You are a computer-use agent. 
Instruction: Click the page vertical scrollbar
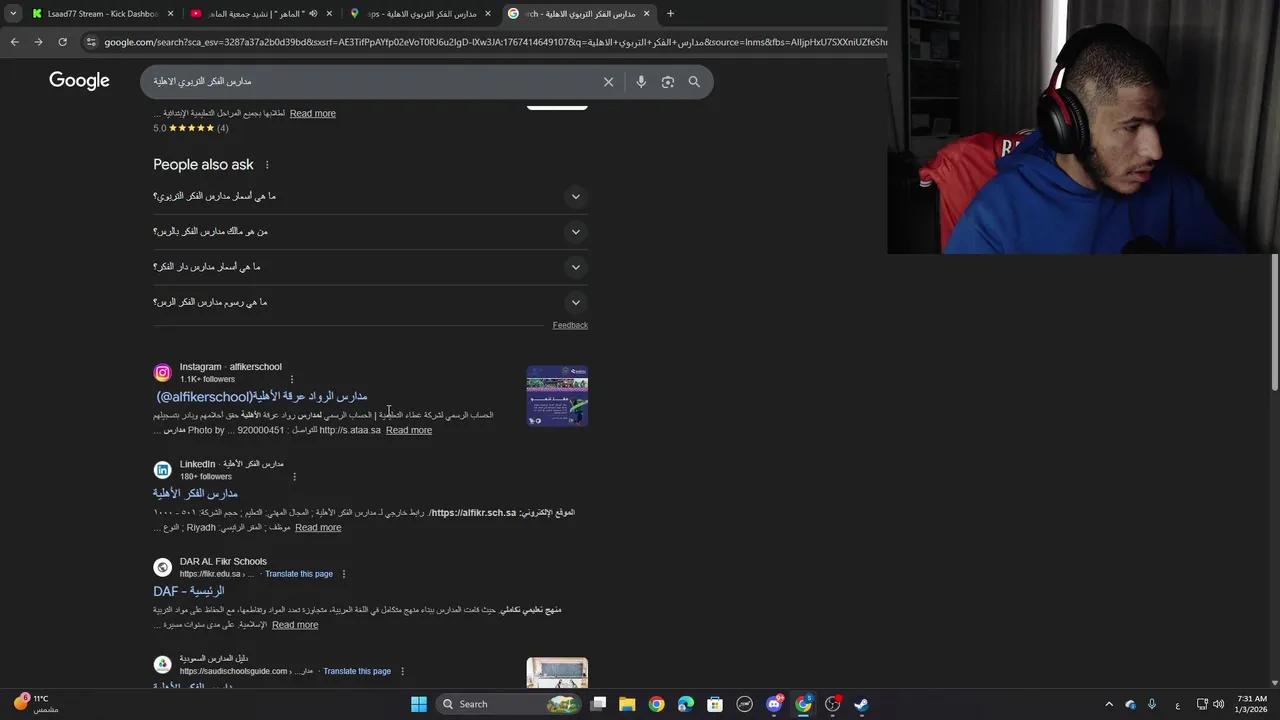1274,322
